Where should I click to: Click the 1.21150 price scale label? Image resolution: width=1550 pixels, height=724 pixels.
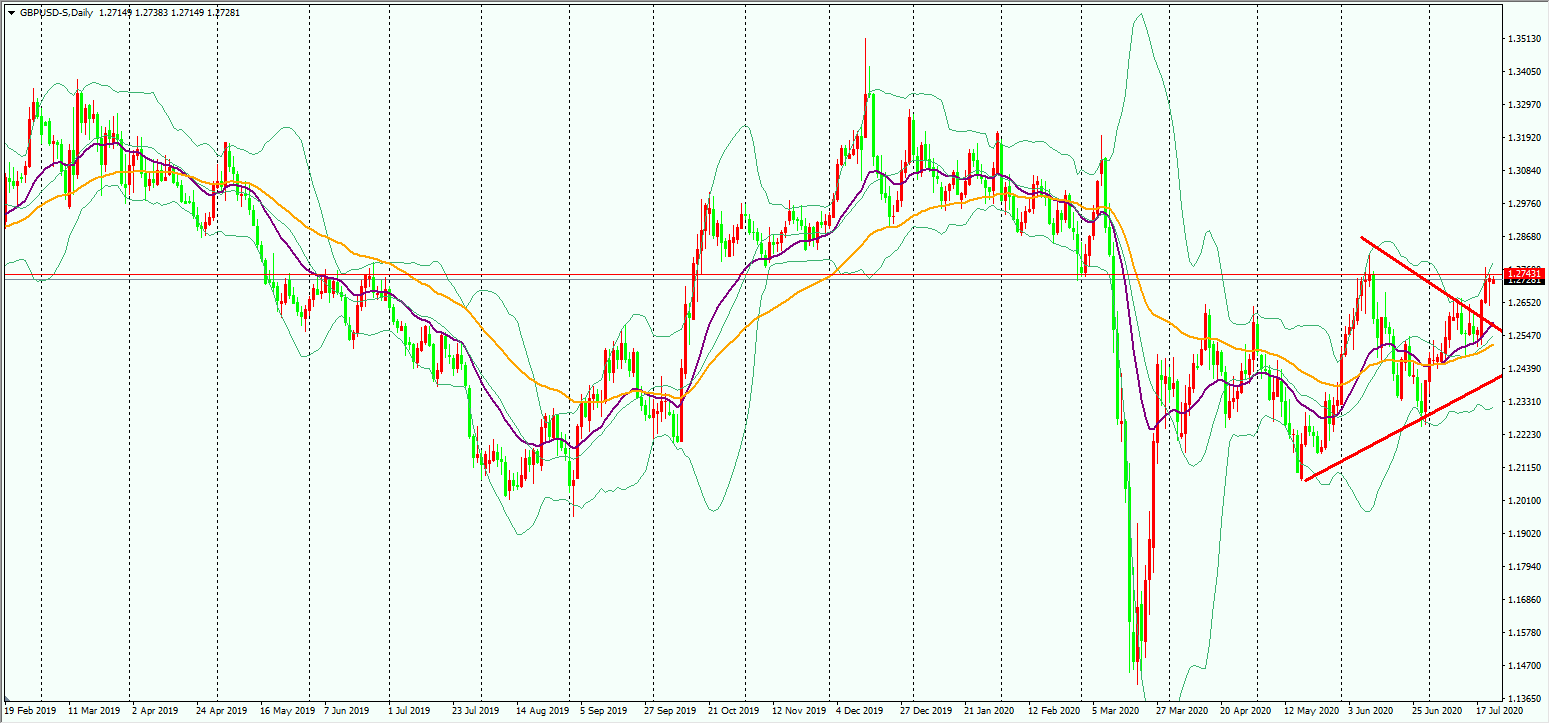[1523, 468]
